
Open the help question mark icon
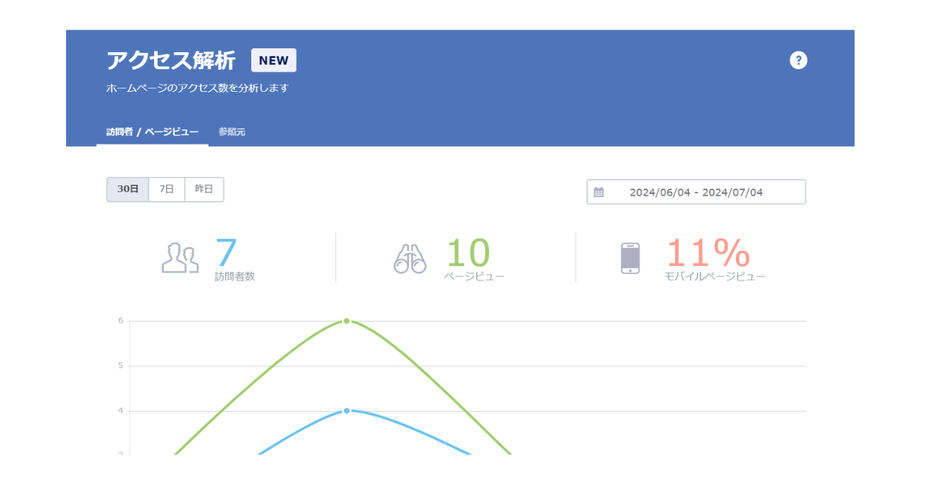tap(798, 60)
